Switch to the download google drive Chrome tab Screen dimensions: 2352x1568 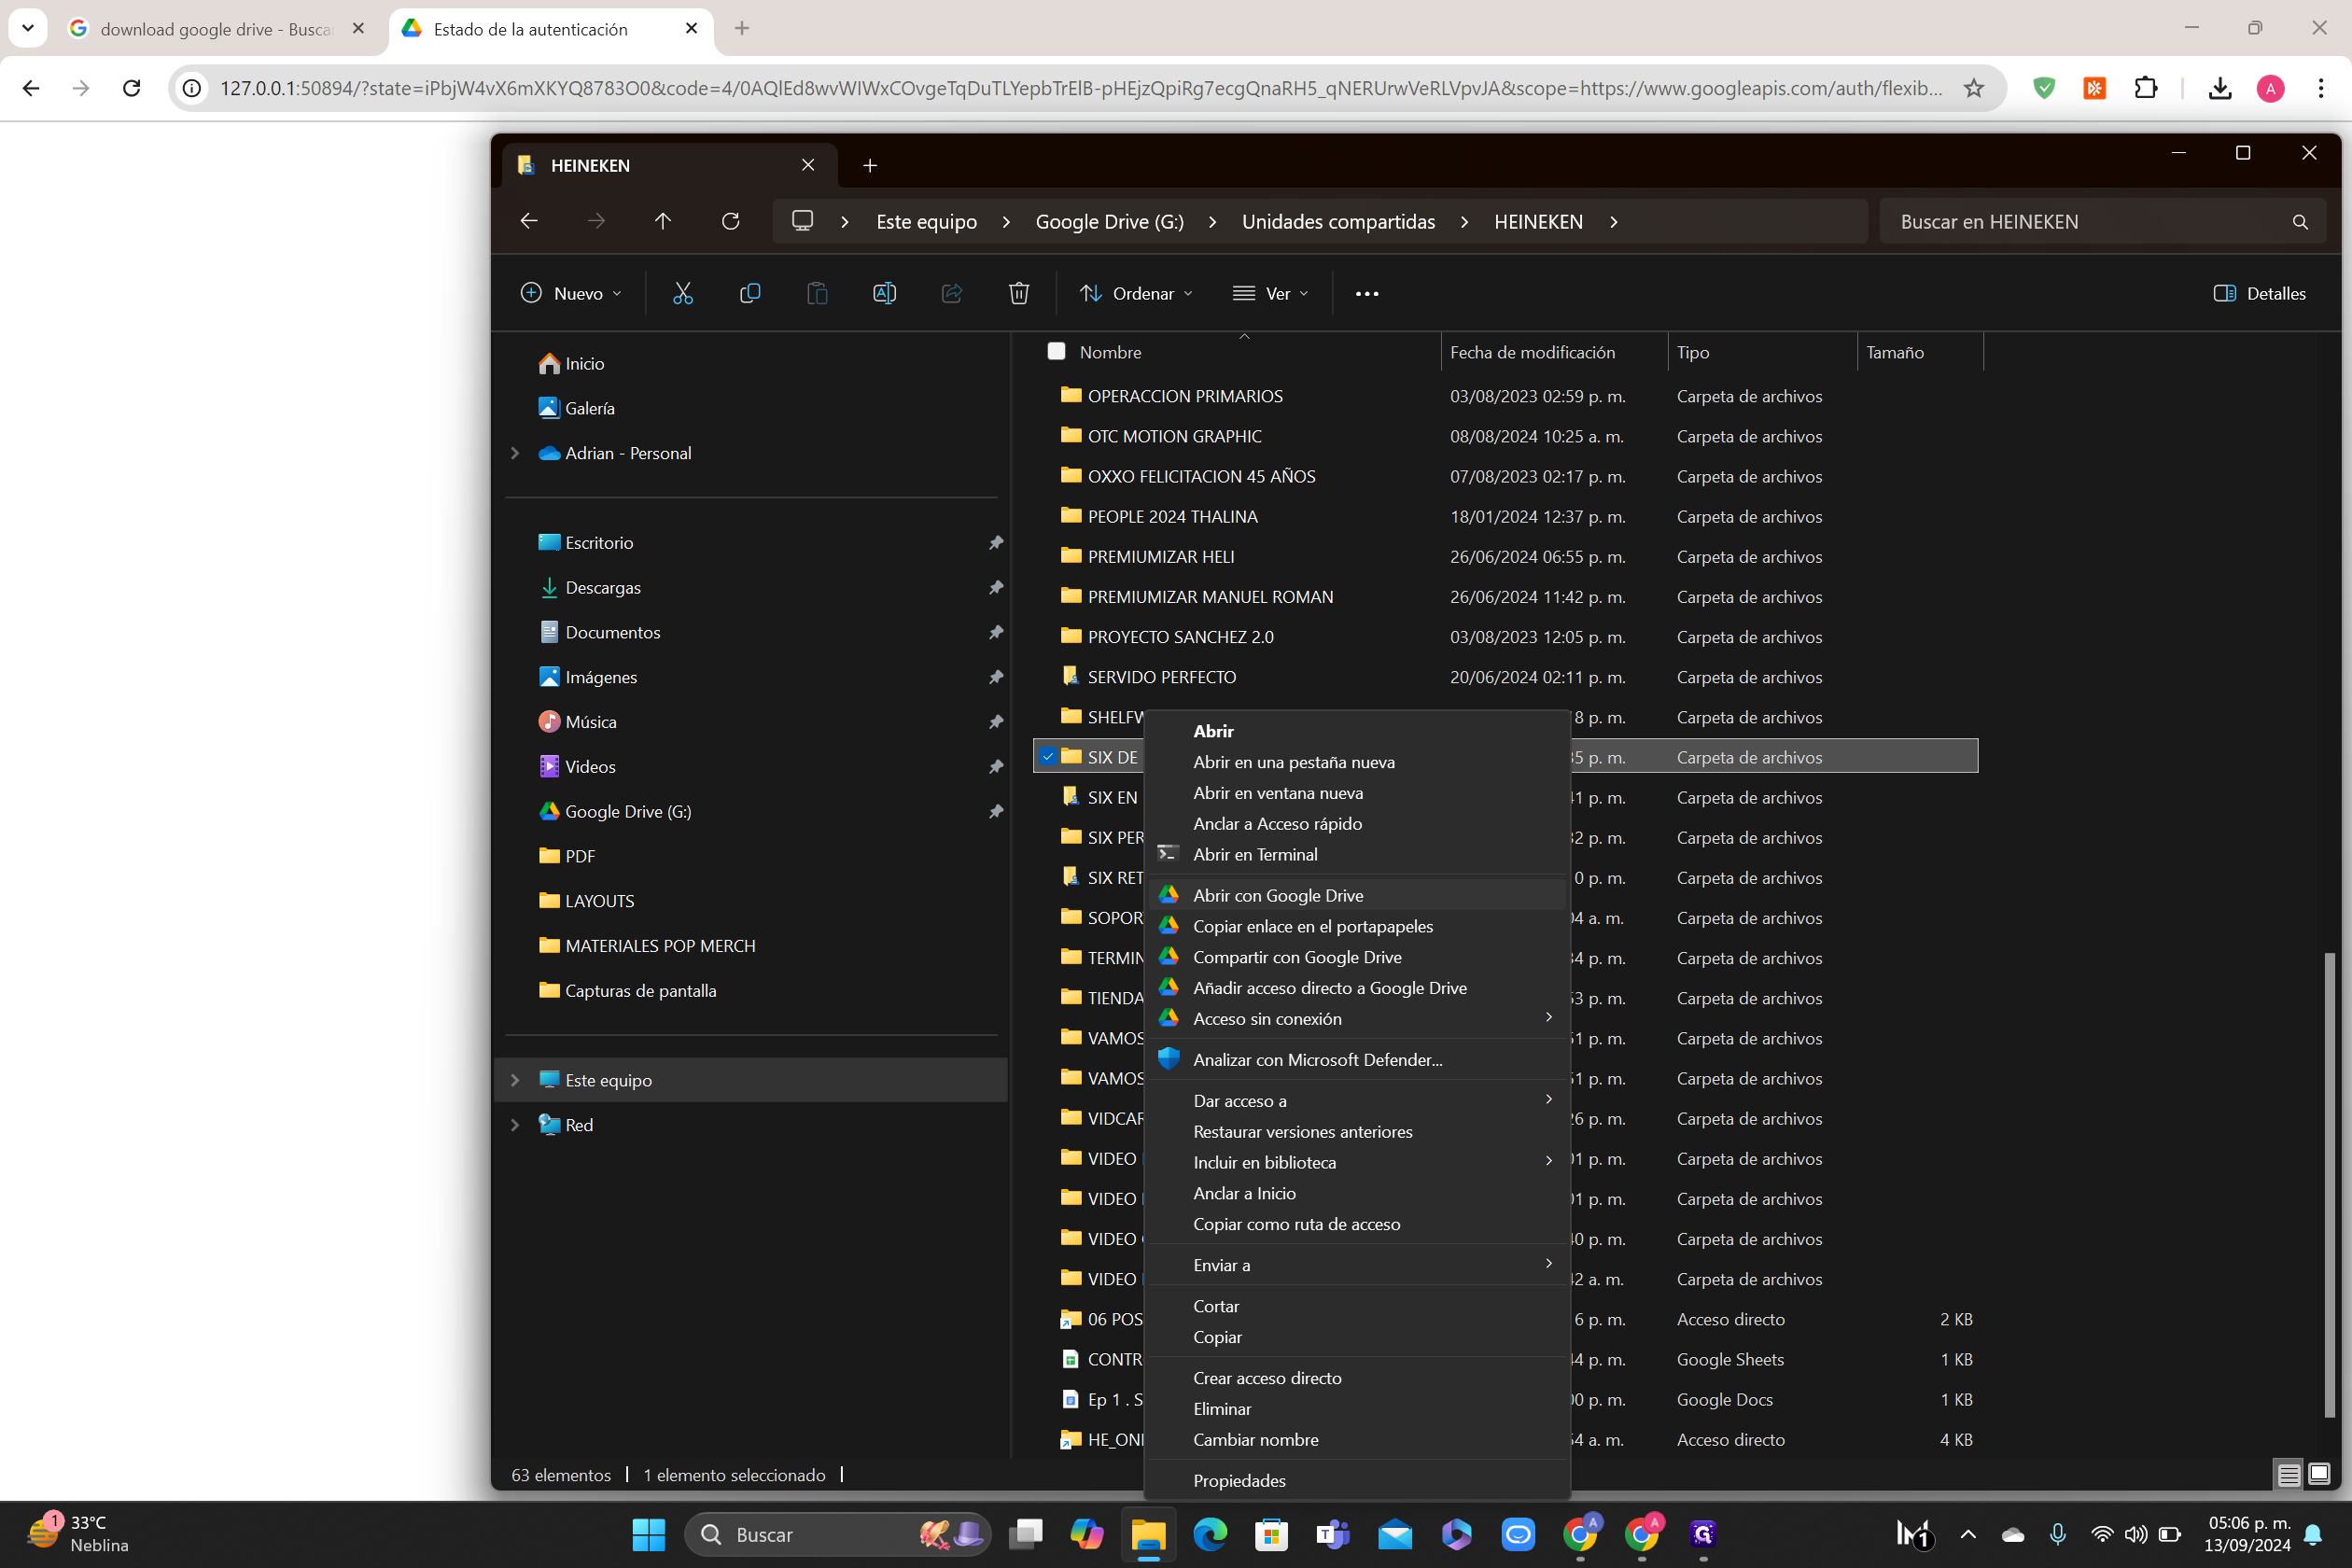(x=216, y=29)
